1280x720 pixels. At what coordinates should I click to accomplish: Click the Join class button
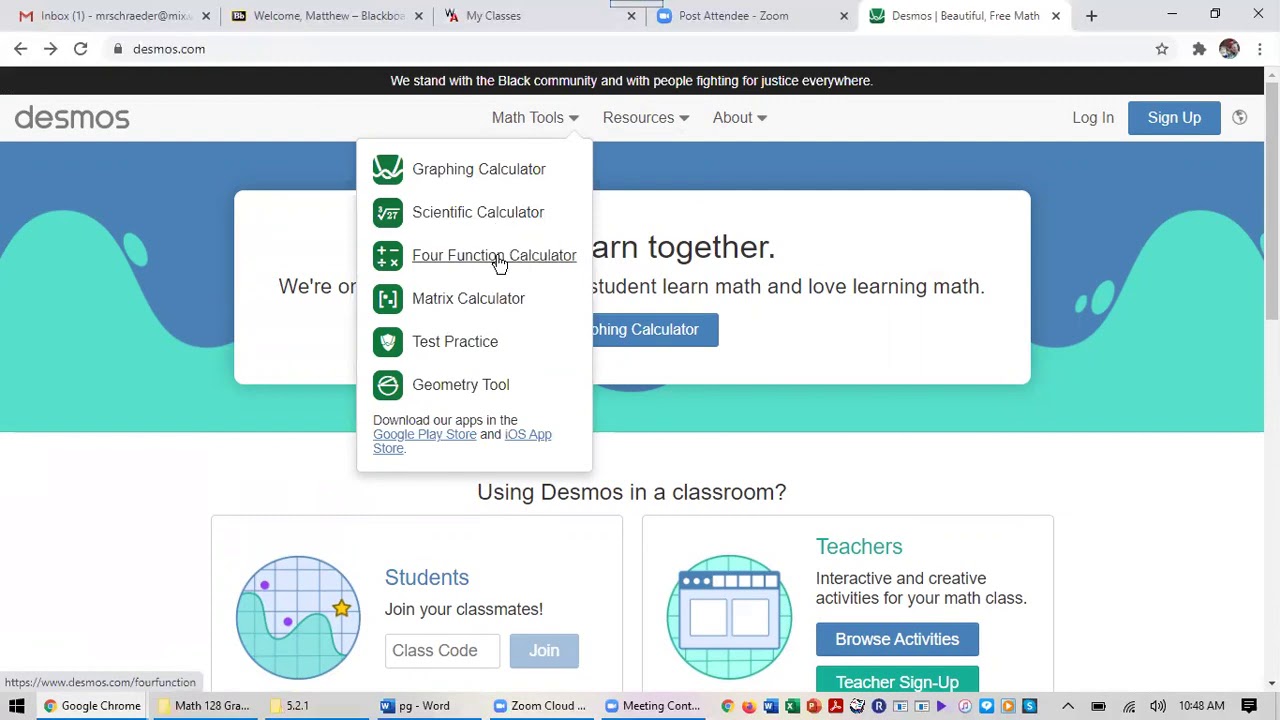point(544,650)
